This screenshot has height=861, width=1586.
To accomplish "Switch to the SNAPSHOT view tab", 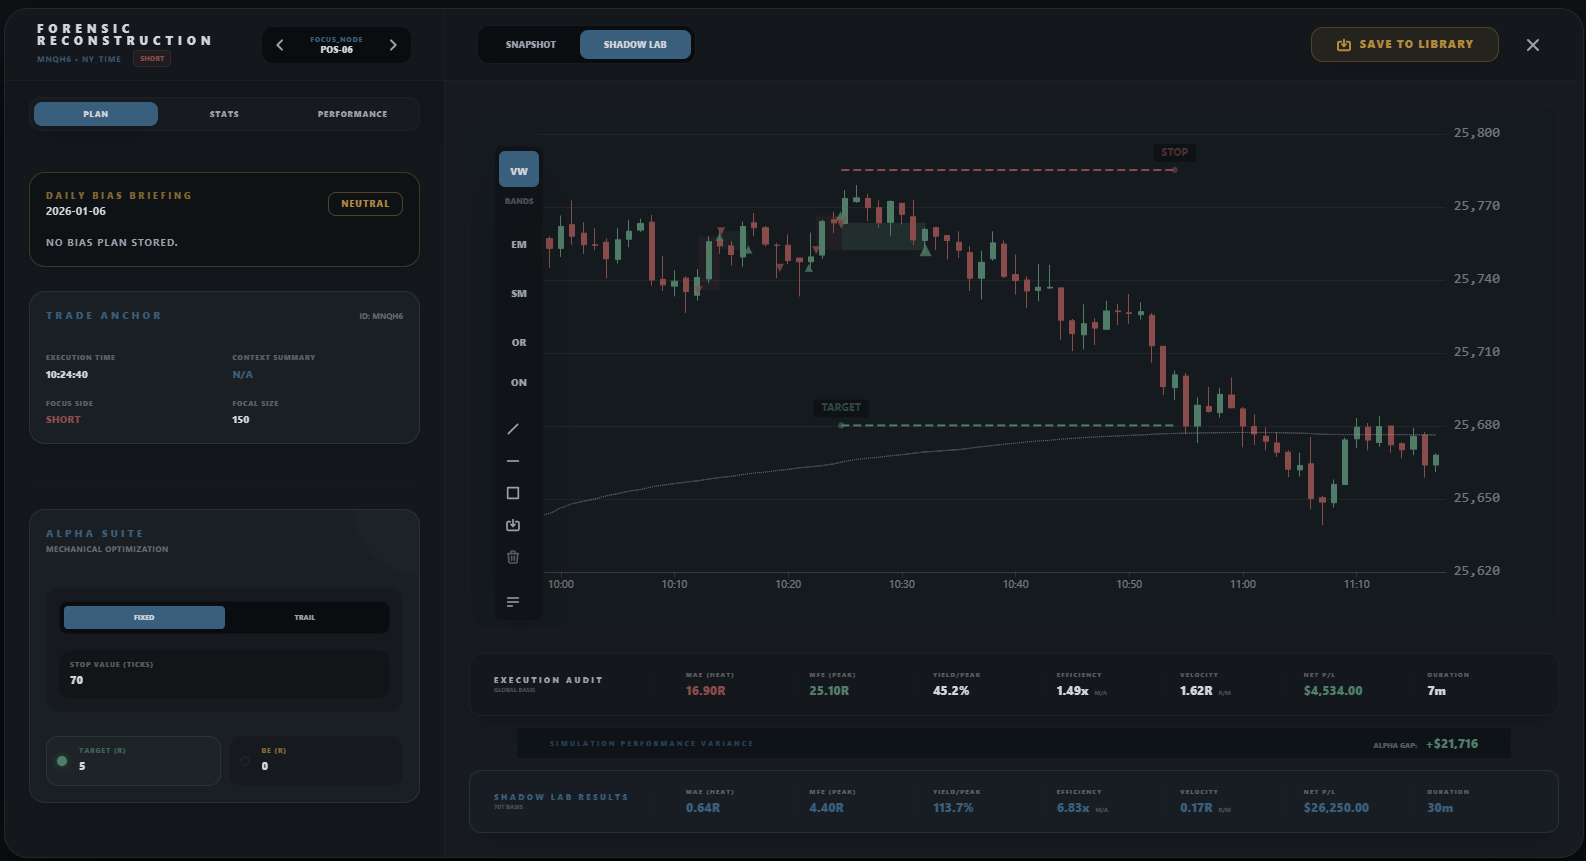I will [x=530, y=45].
